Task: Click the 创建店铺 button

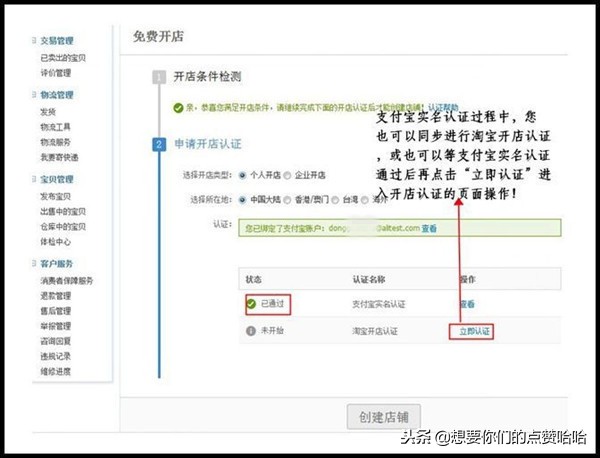Action: point(384,417)
